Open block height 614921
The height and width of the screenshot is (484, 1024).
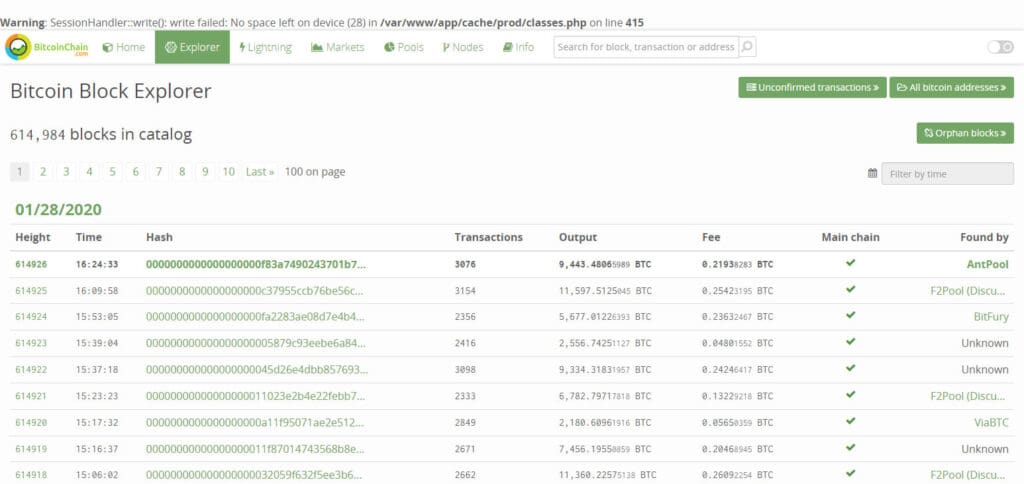(x=31, y=396)
